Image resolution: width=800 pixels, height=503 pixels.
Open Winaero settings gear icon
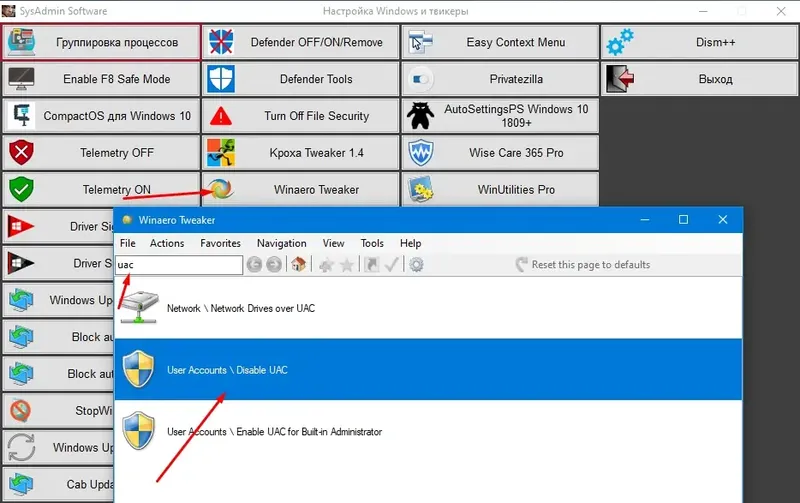(x=416, y=264)
